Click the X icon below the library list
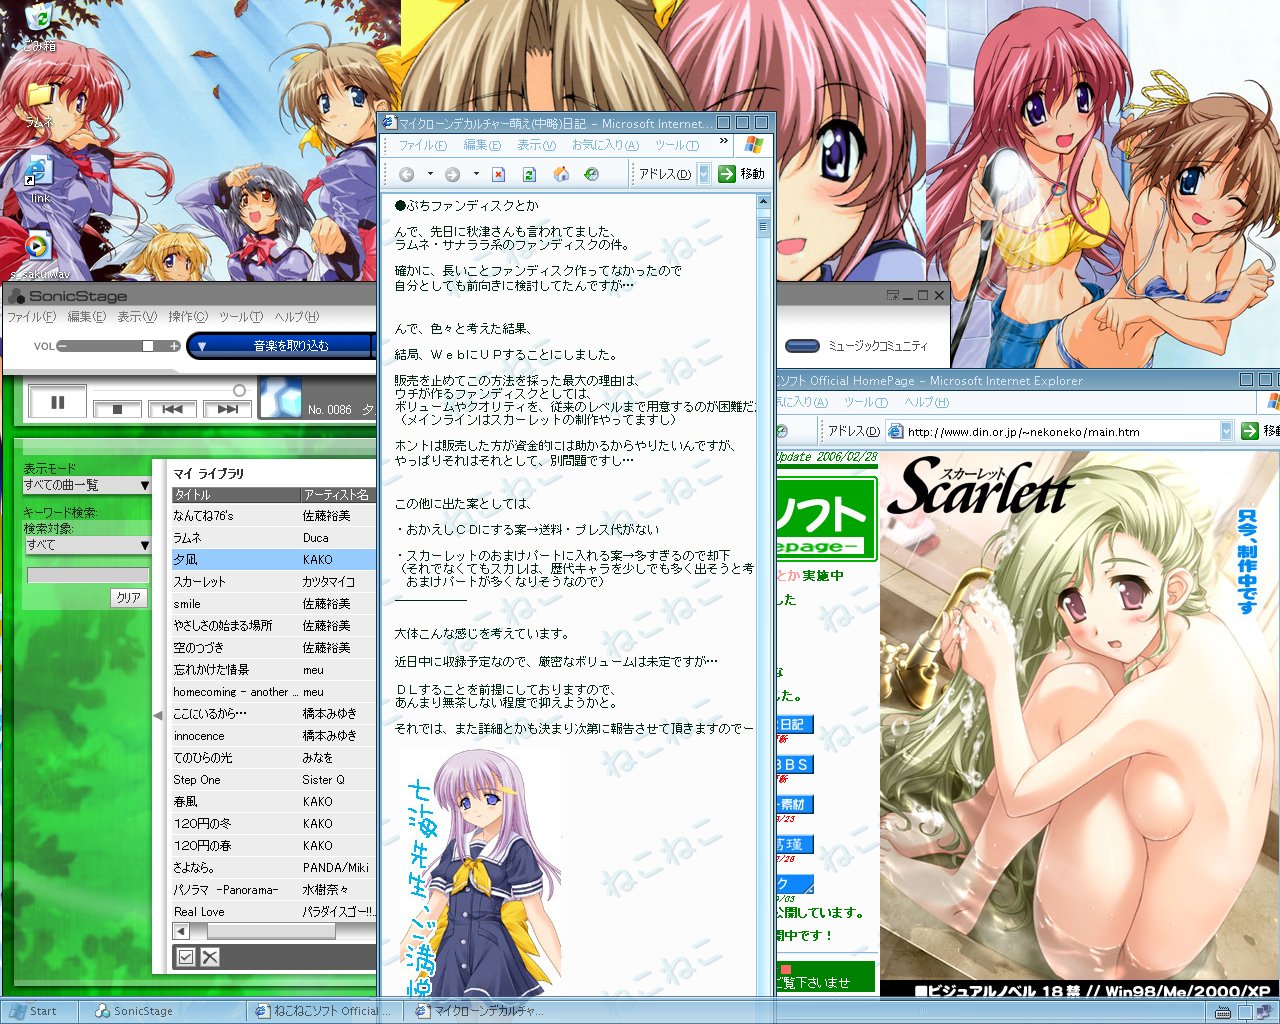This screenshot has height=1024, width=1280. (x=209, y=957)
